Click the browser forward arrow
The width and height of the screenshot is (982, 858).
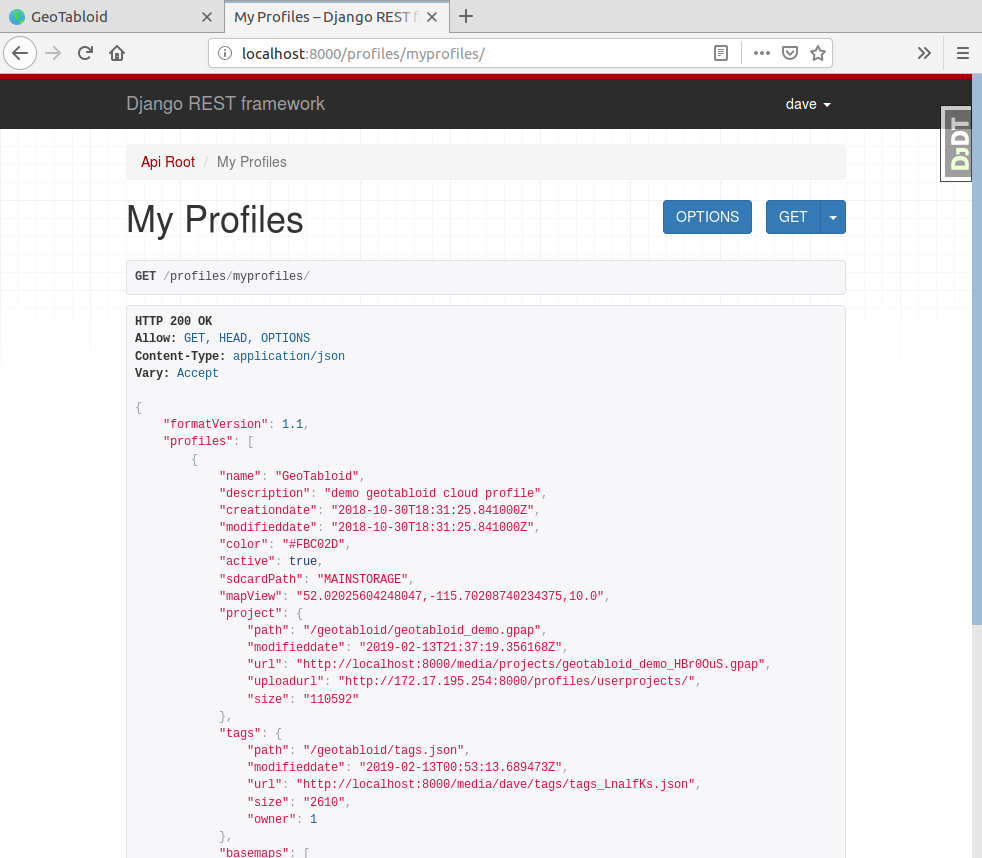coord(53,53)
